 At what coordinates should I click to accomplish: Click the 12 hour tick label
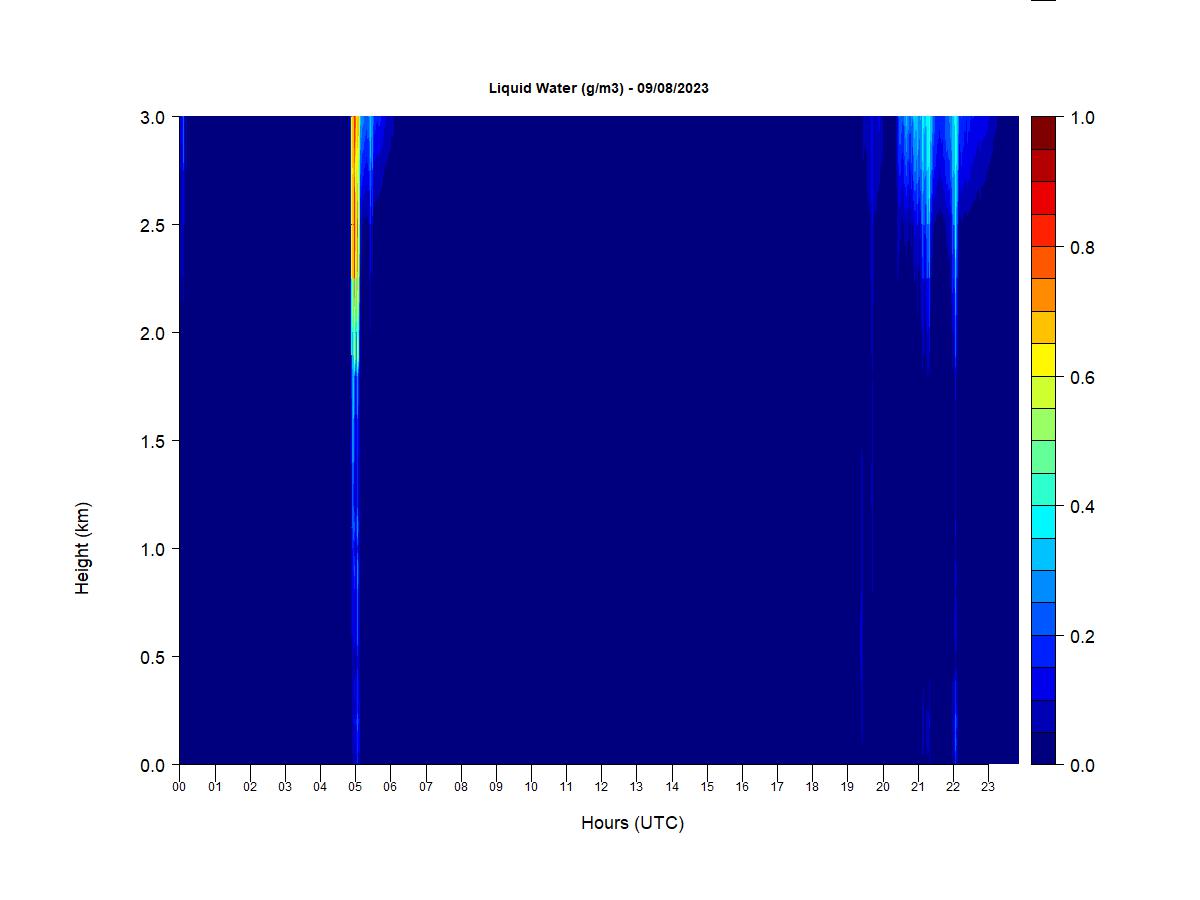coord(601,787)
